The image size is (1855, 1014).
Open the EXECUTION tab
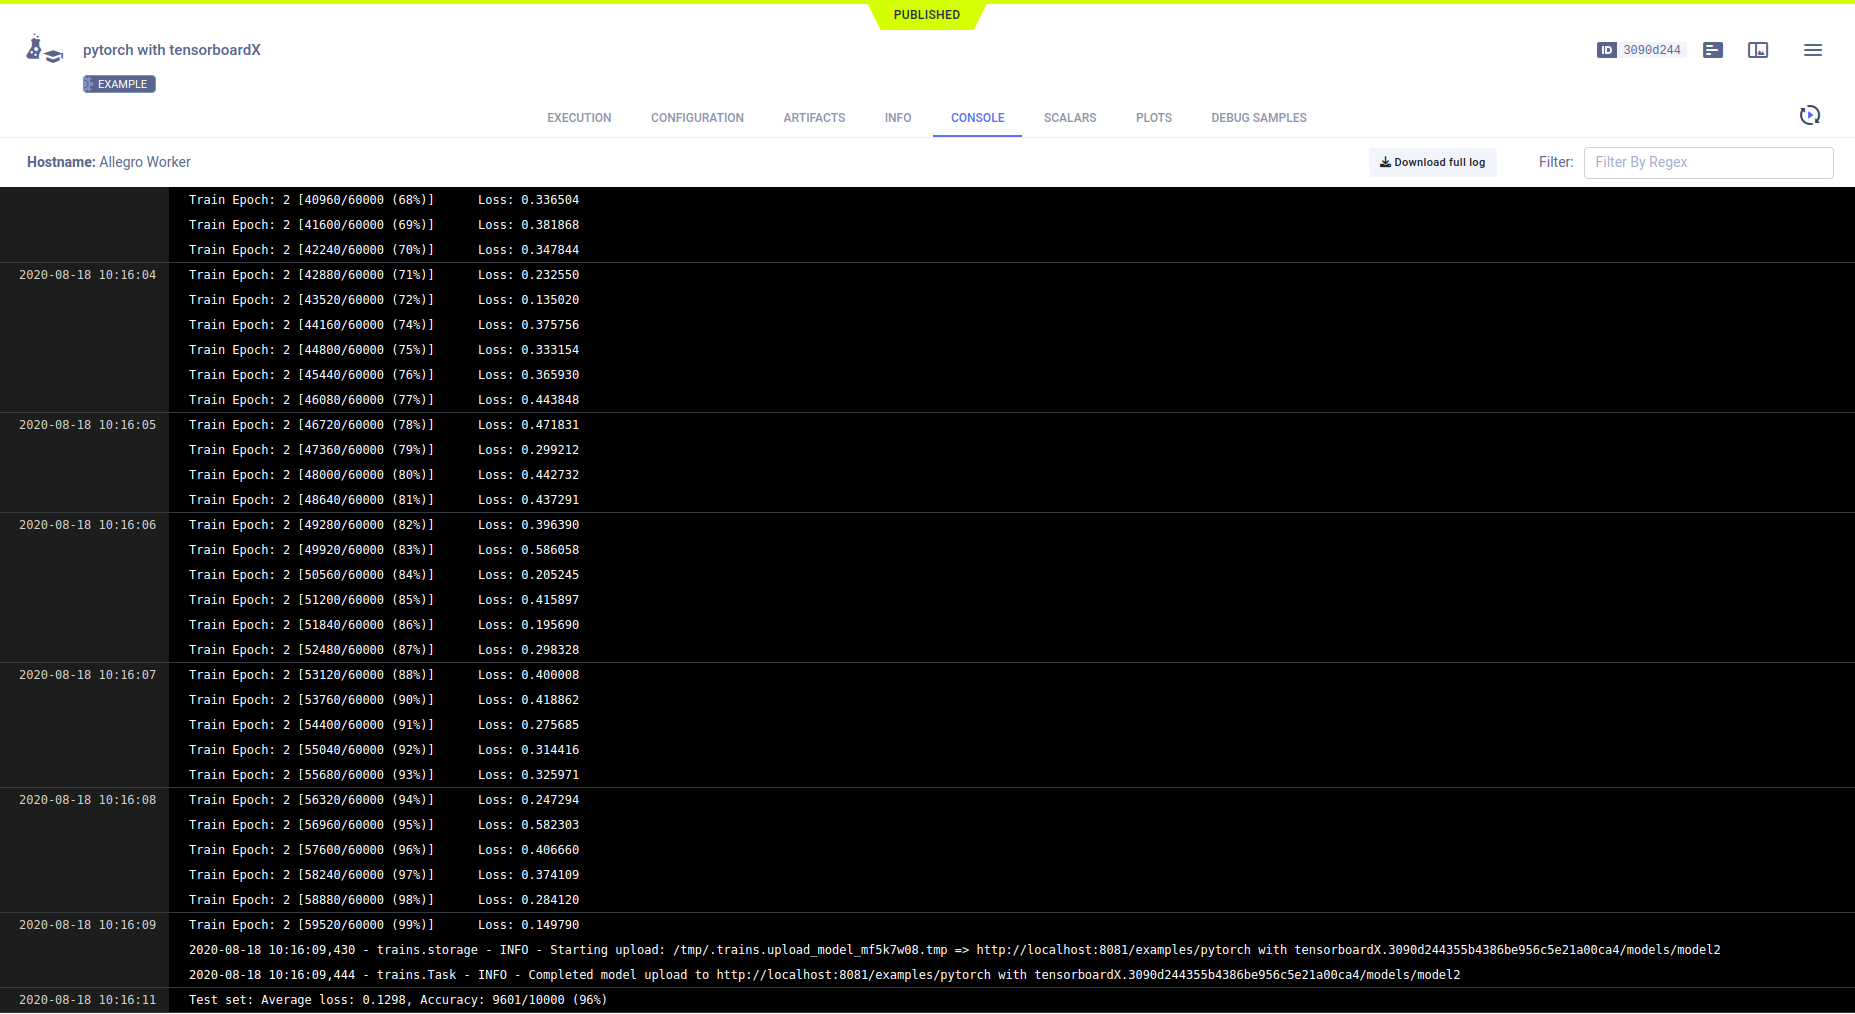point(579,118)
